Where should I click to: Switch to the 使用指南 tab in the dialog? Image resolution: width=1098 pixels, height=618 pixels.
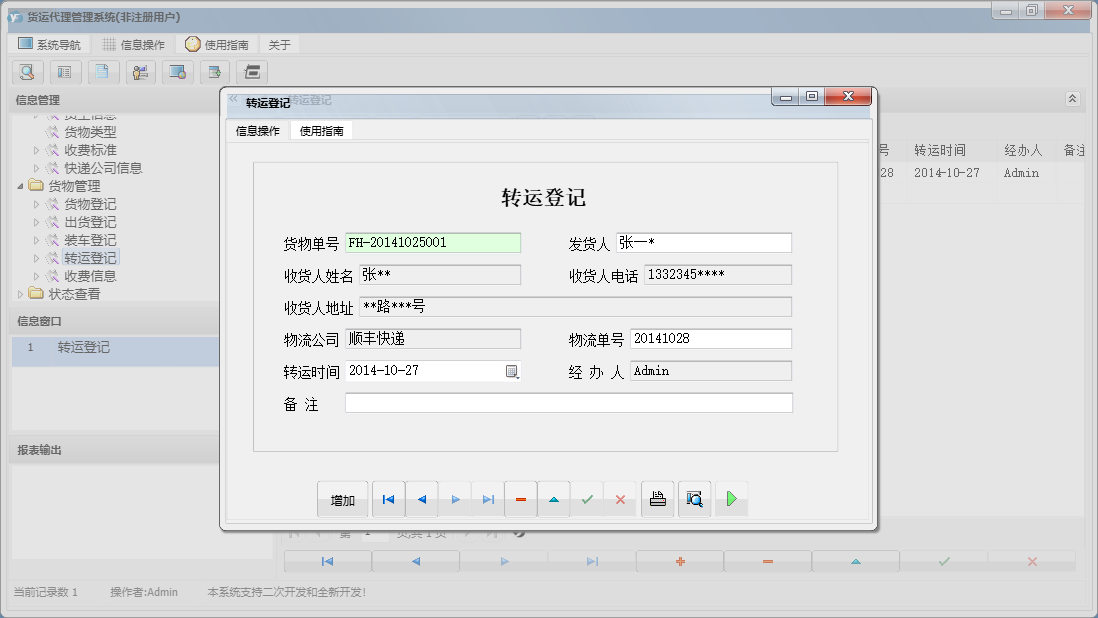click(320, 129)
